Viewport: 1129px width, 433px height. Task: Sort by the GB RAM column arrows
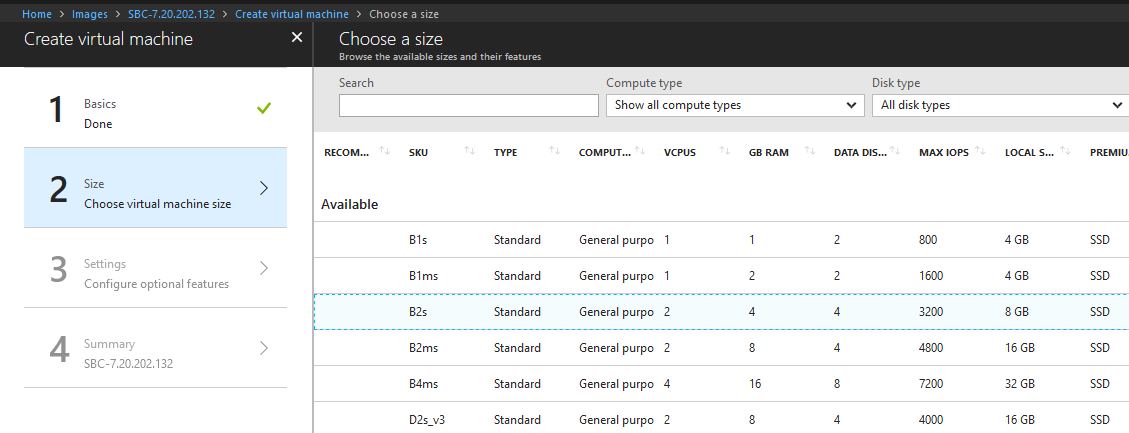pos(810,151)
